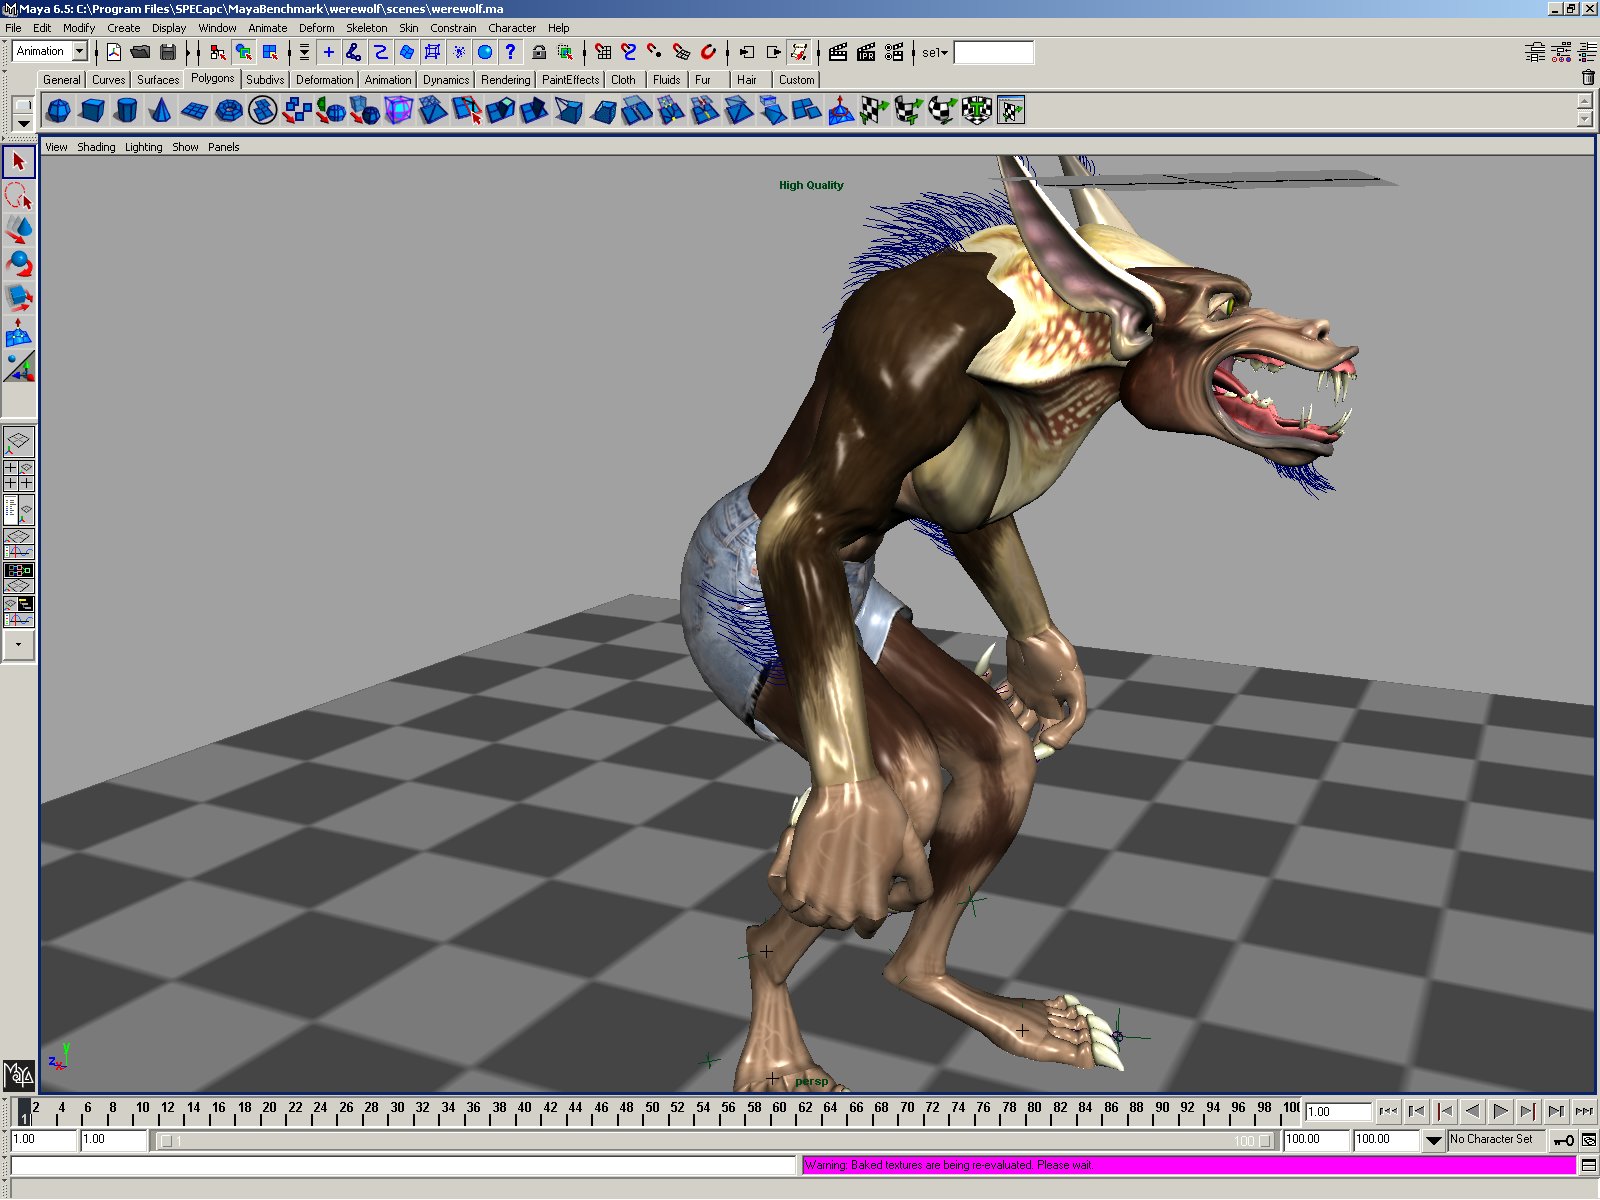Toggle the Channel Box display icon
The height and width of the screenshot is (1200, 1600).
[1587, 52]
